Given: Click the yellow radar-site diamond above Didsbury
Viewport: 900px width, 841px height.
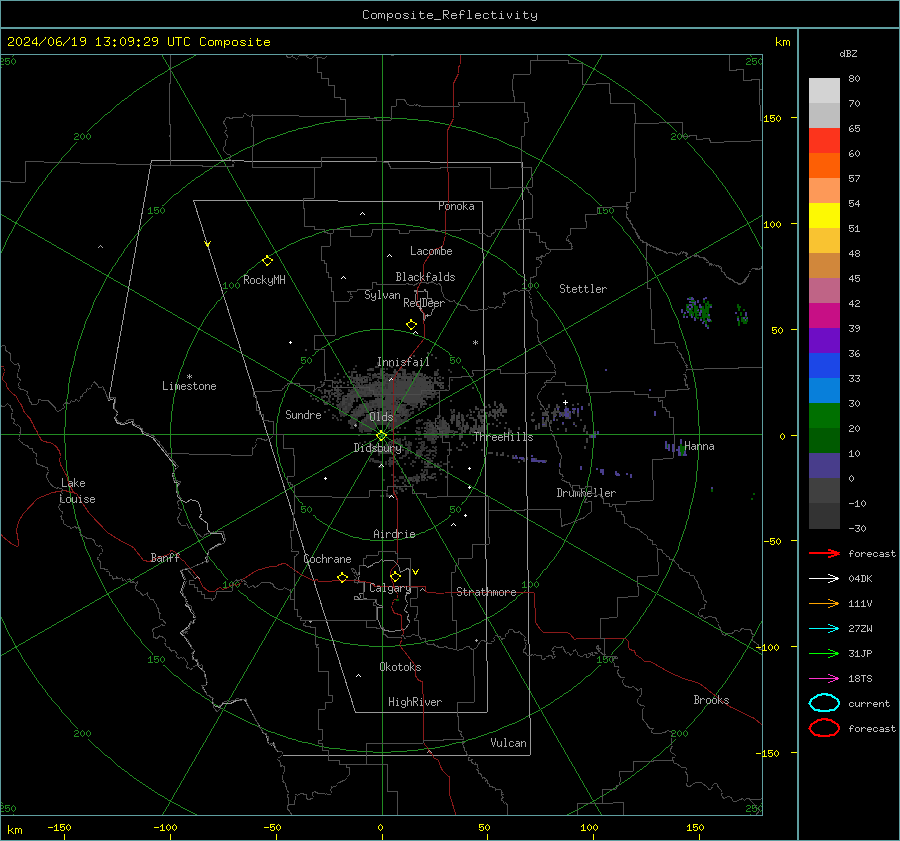Looking at the screenshot, I should [381, 436].
